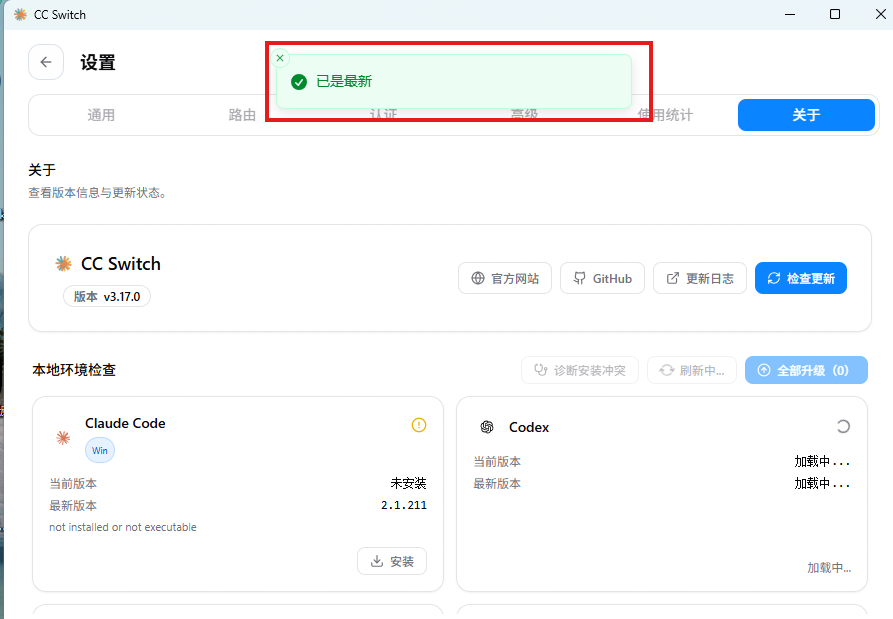Install Claude Code via 安装 button
Screen dimensions: 893x619
point(392,561)
